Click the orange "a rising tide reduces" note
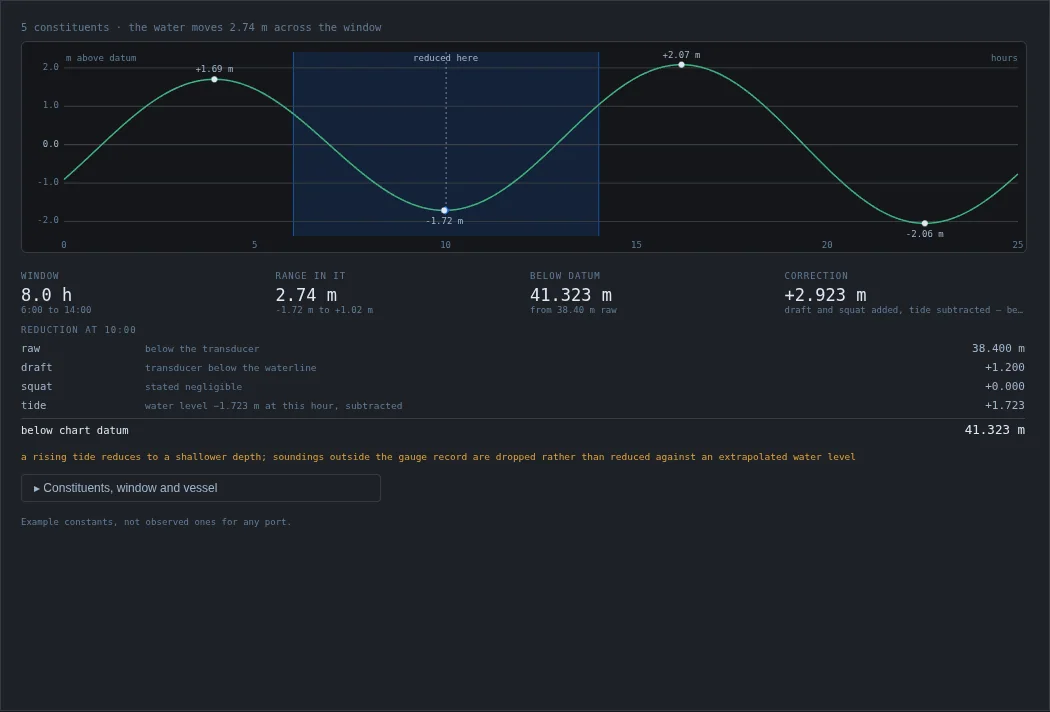 click(438, 457)
